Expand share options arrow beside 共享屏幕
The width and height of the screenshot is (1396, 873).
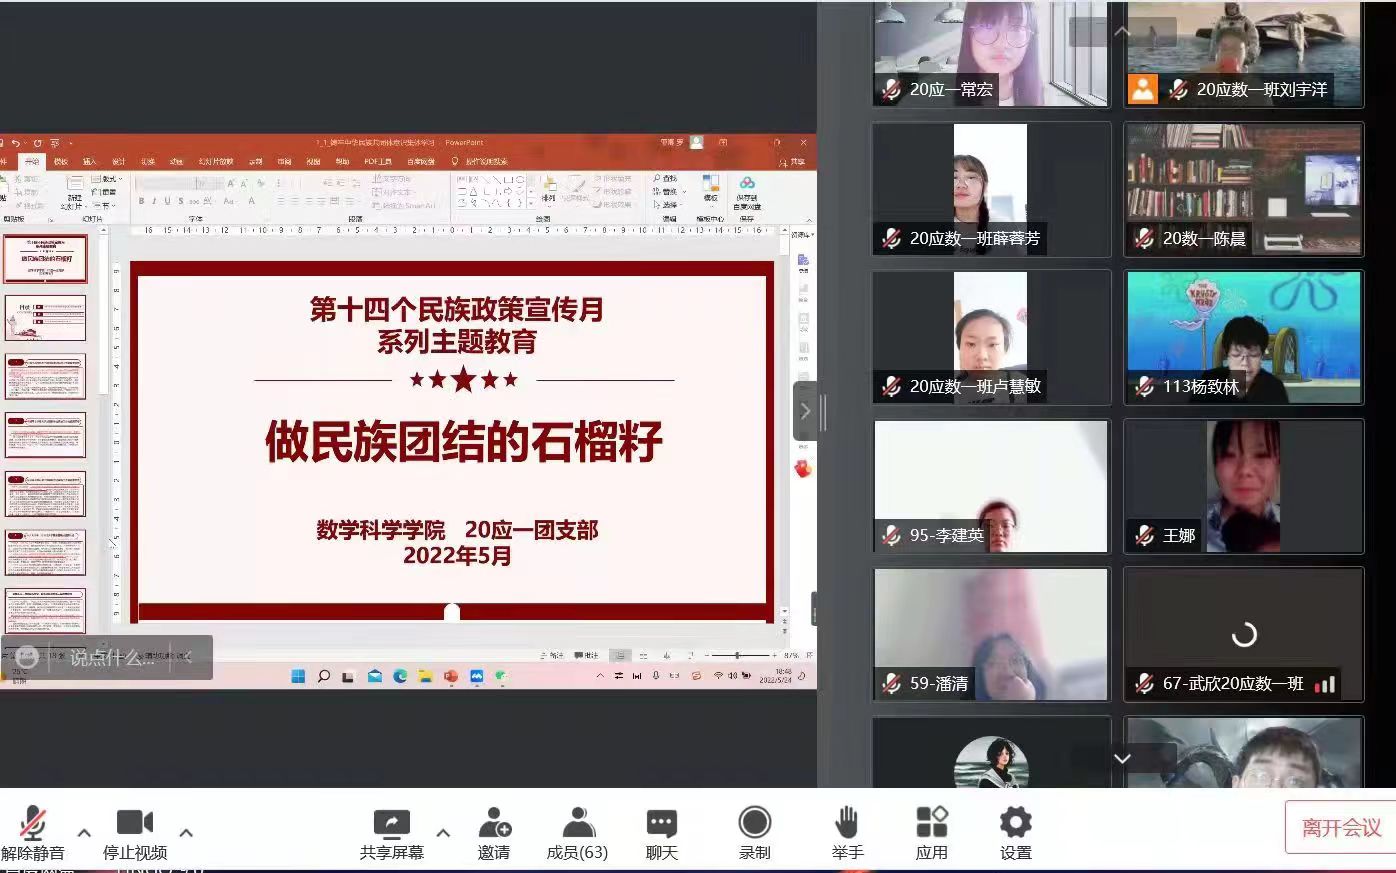[443, 832]
